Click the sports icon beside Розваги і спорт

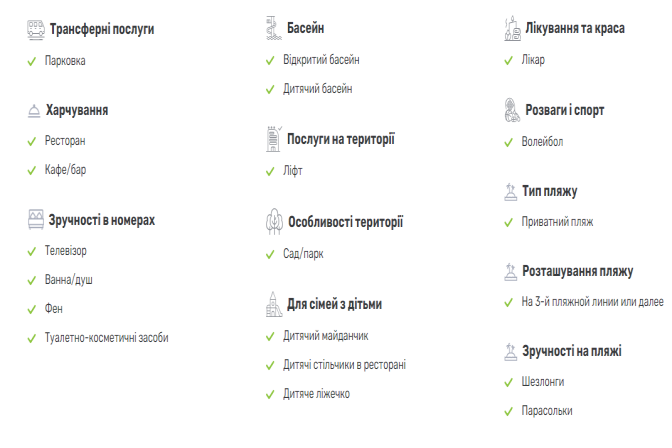pyautogui.click(x=512, y=110)
